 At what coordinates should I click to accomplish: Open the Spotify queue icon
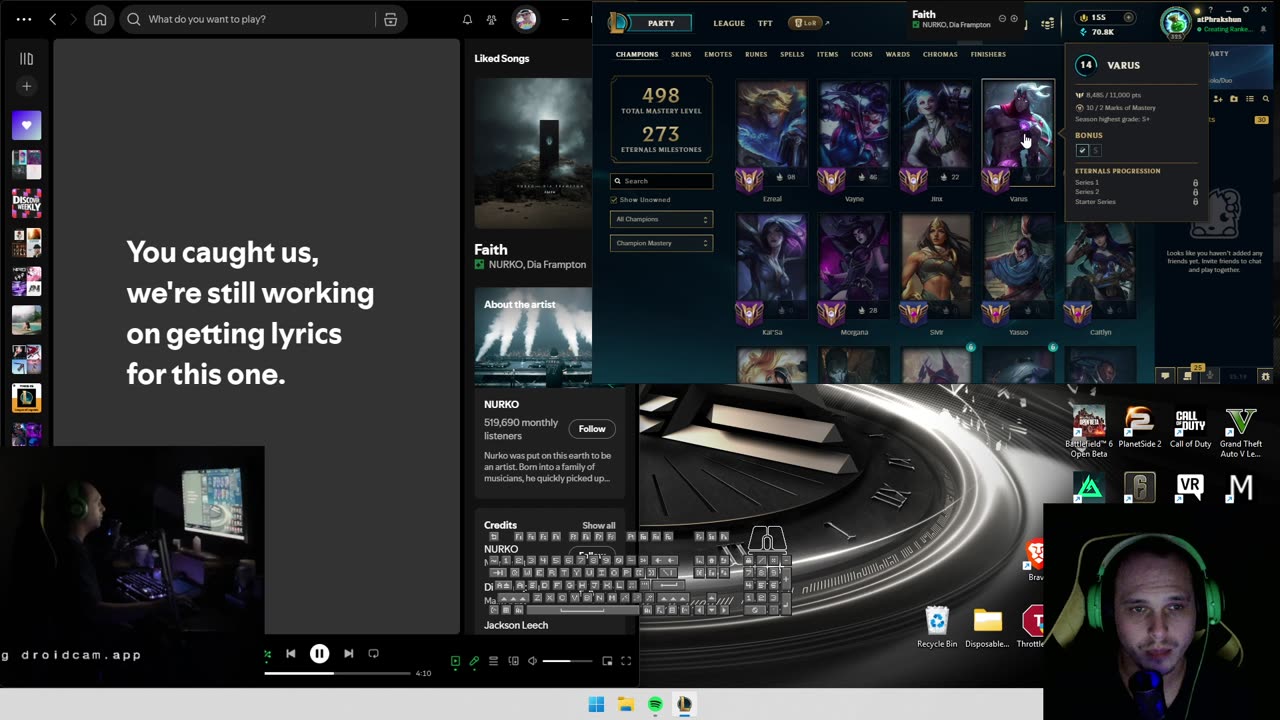click(493, 661)
